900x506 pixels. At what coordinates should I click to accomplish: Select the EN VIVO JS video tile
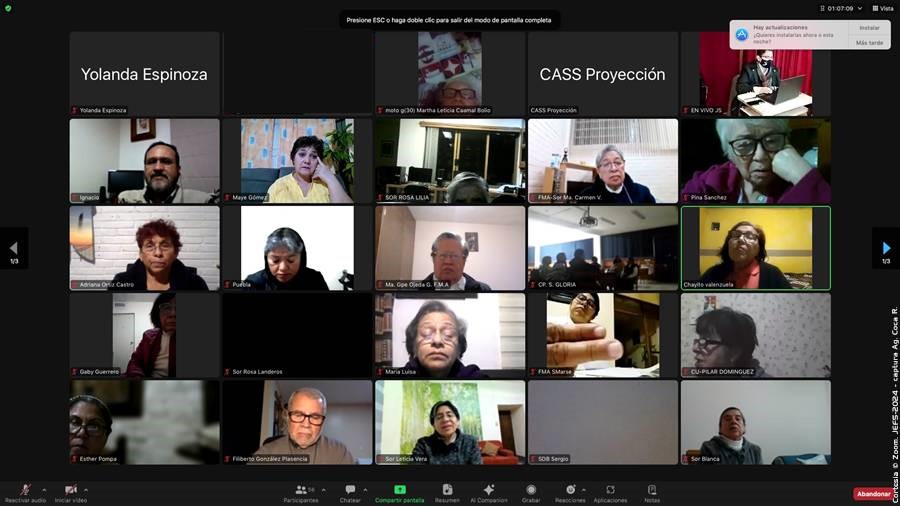pos(755,73)
